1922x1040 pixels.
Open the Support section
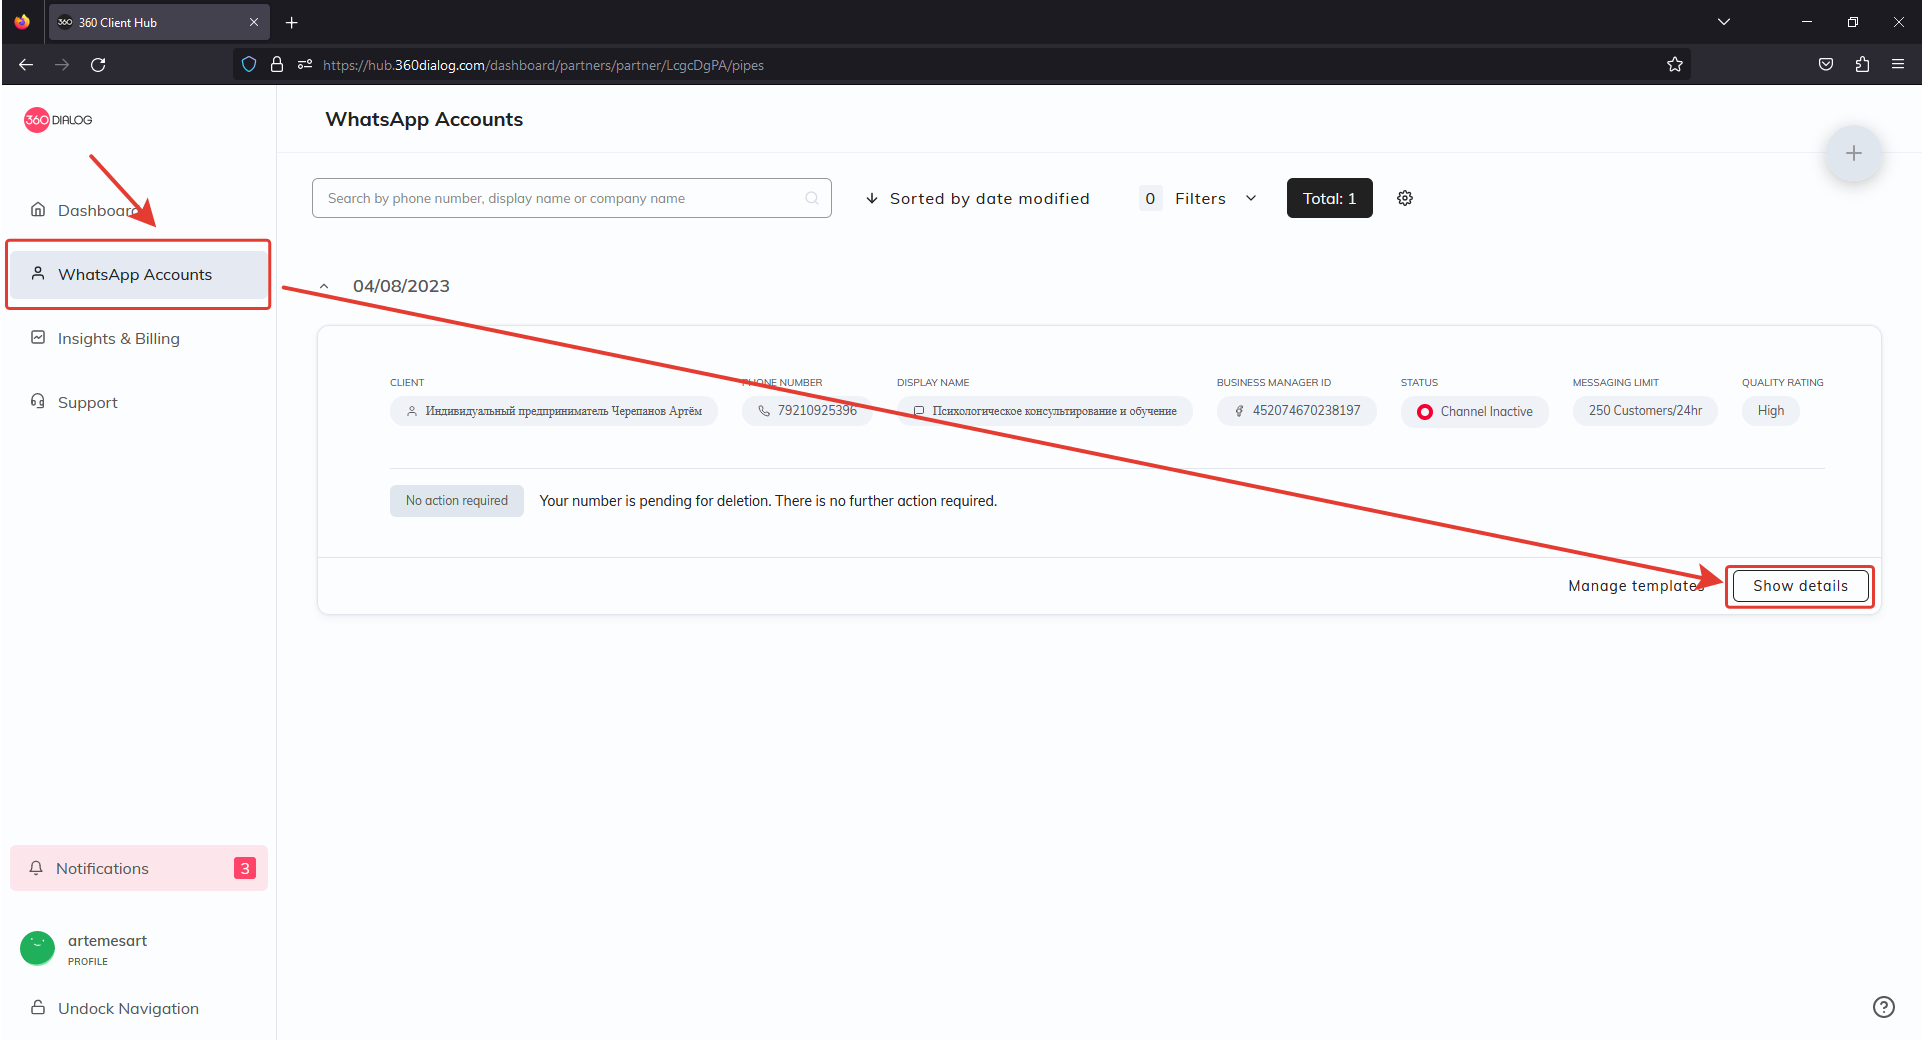coord(87,403)
